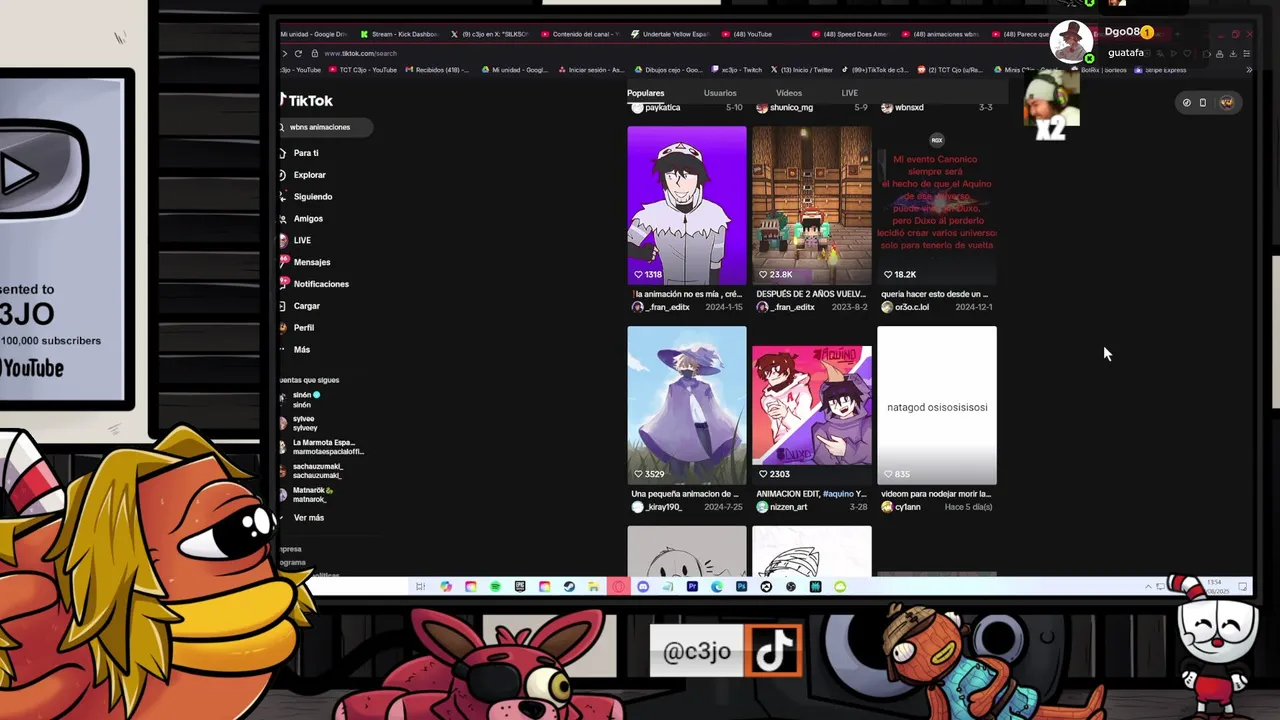Switch to Mi unidad Google Drive tab

tap(314, 34)
